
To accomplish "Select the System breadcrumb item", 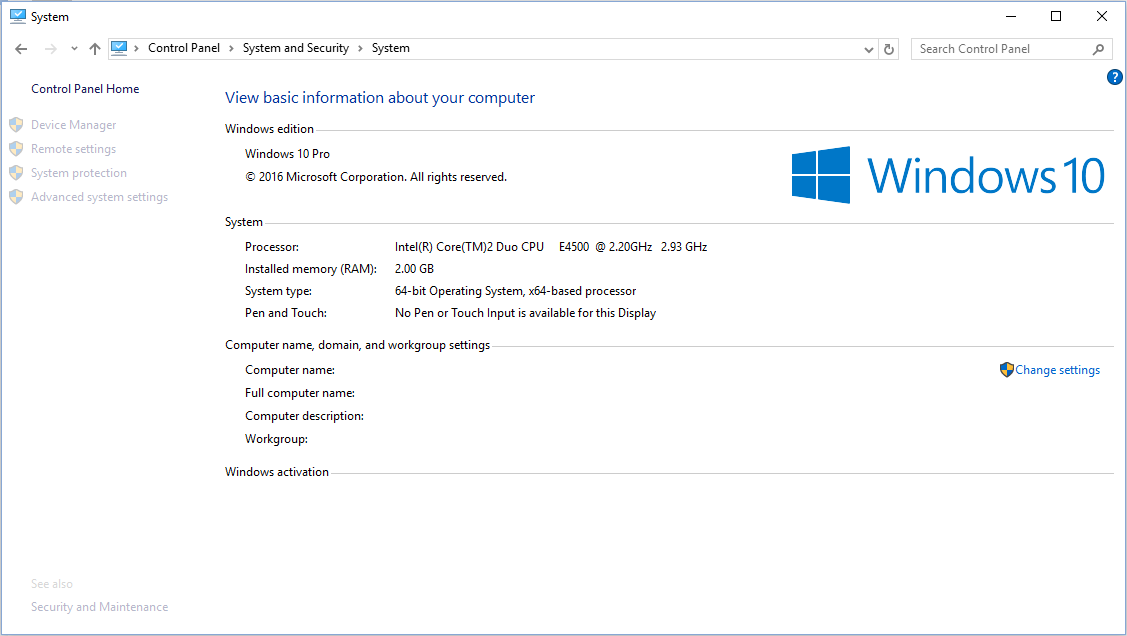I will pos(390,48).
